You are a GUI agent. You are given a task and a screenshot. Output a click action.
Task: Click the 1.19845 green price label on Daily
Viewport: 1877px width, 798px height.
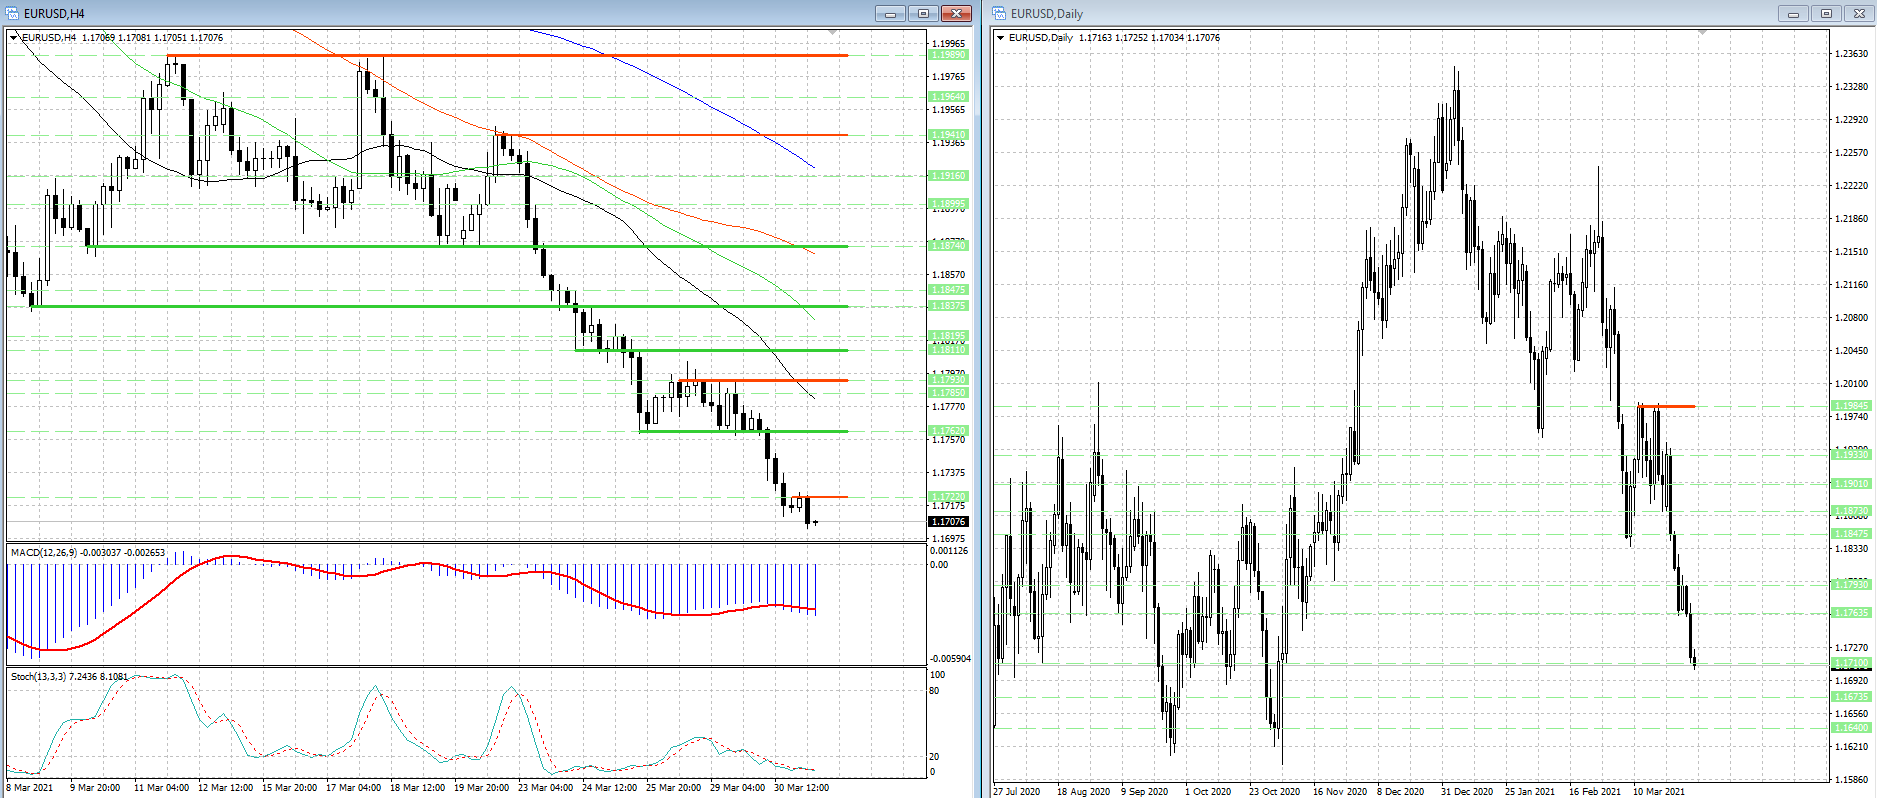click(x=1850, y=406)
